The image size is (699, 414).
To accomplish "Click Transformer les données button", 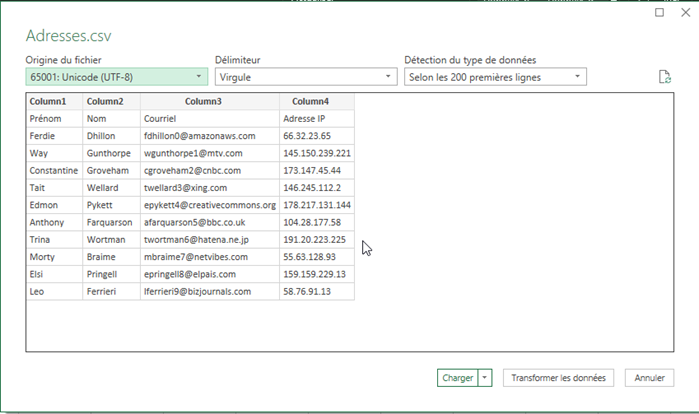I will click(x=558, y=377).
